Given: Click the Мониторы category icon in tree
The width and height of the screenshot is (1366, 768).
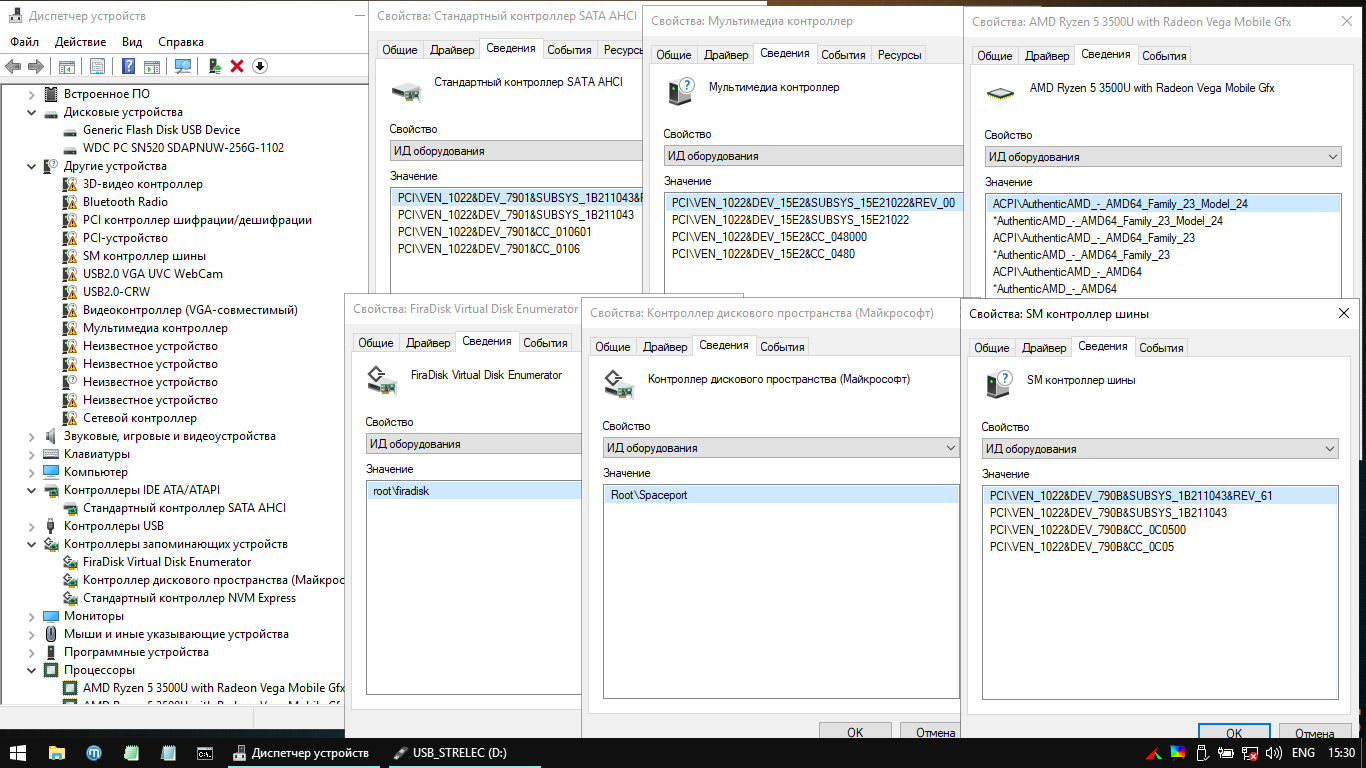Looking at the screenshot, I should (x=51, y=616).
